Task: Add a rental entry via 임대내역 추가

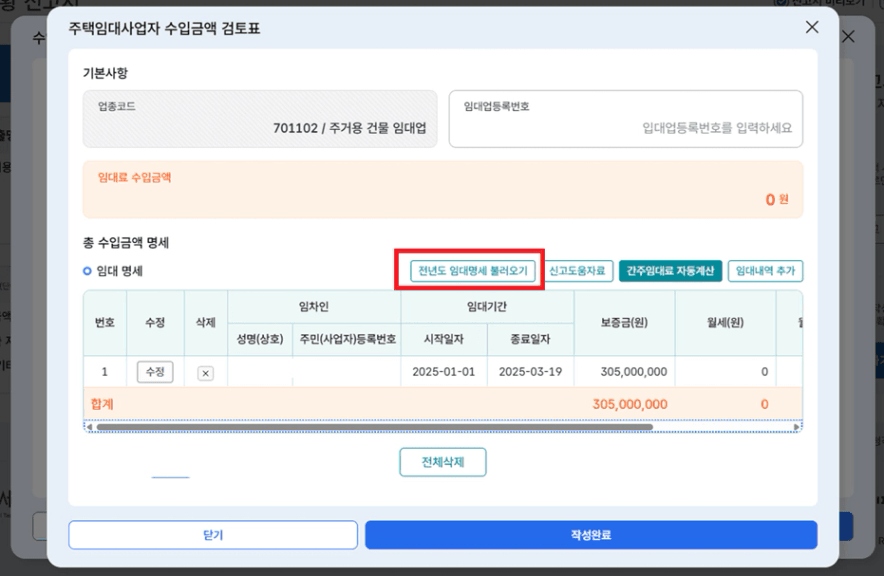Action: coord(765,271)
